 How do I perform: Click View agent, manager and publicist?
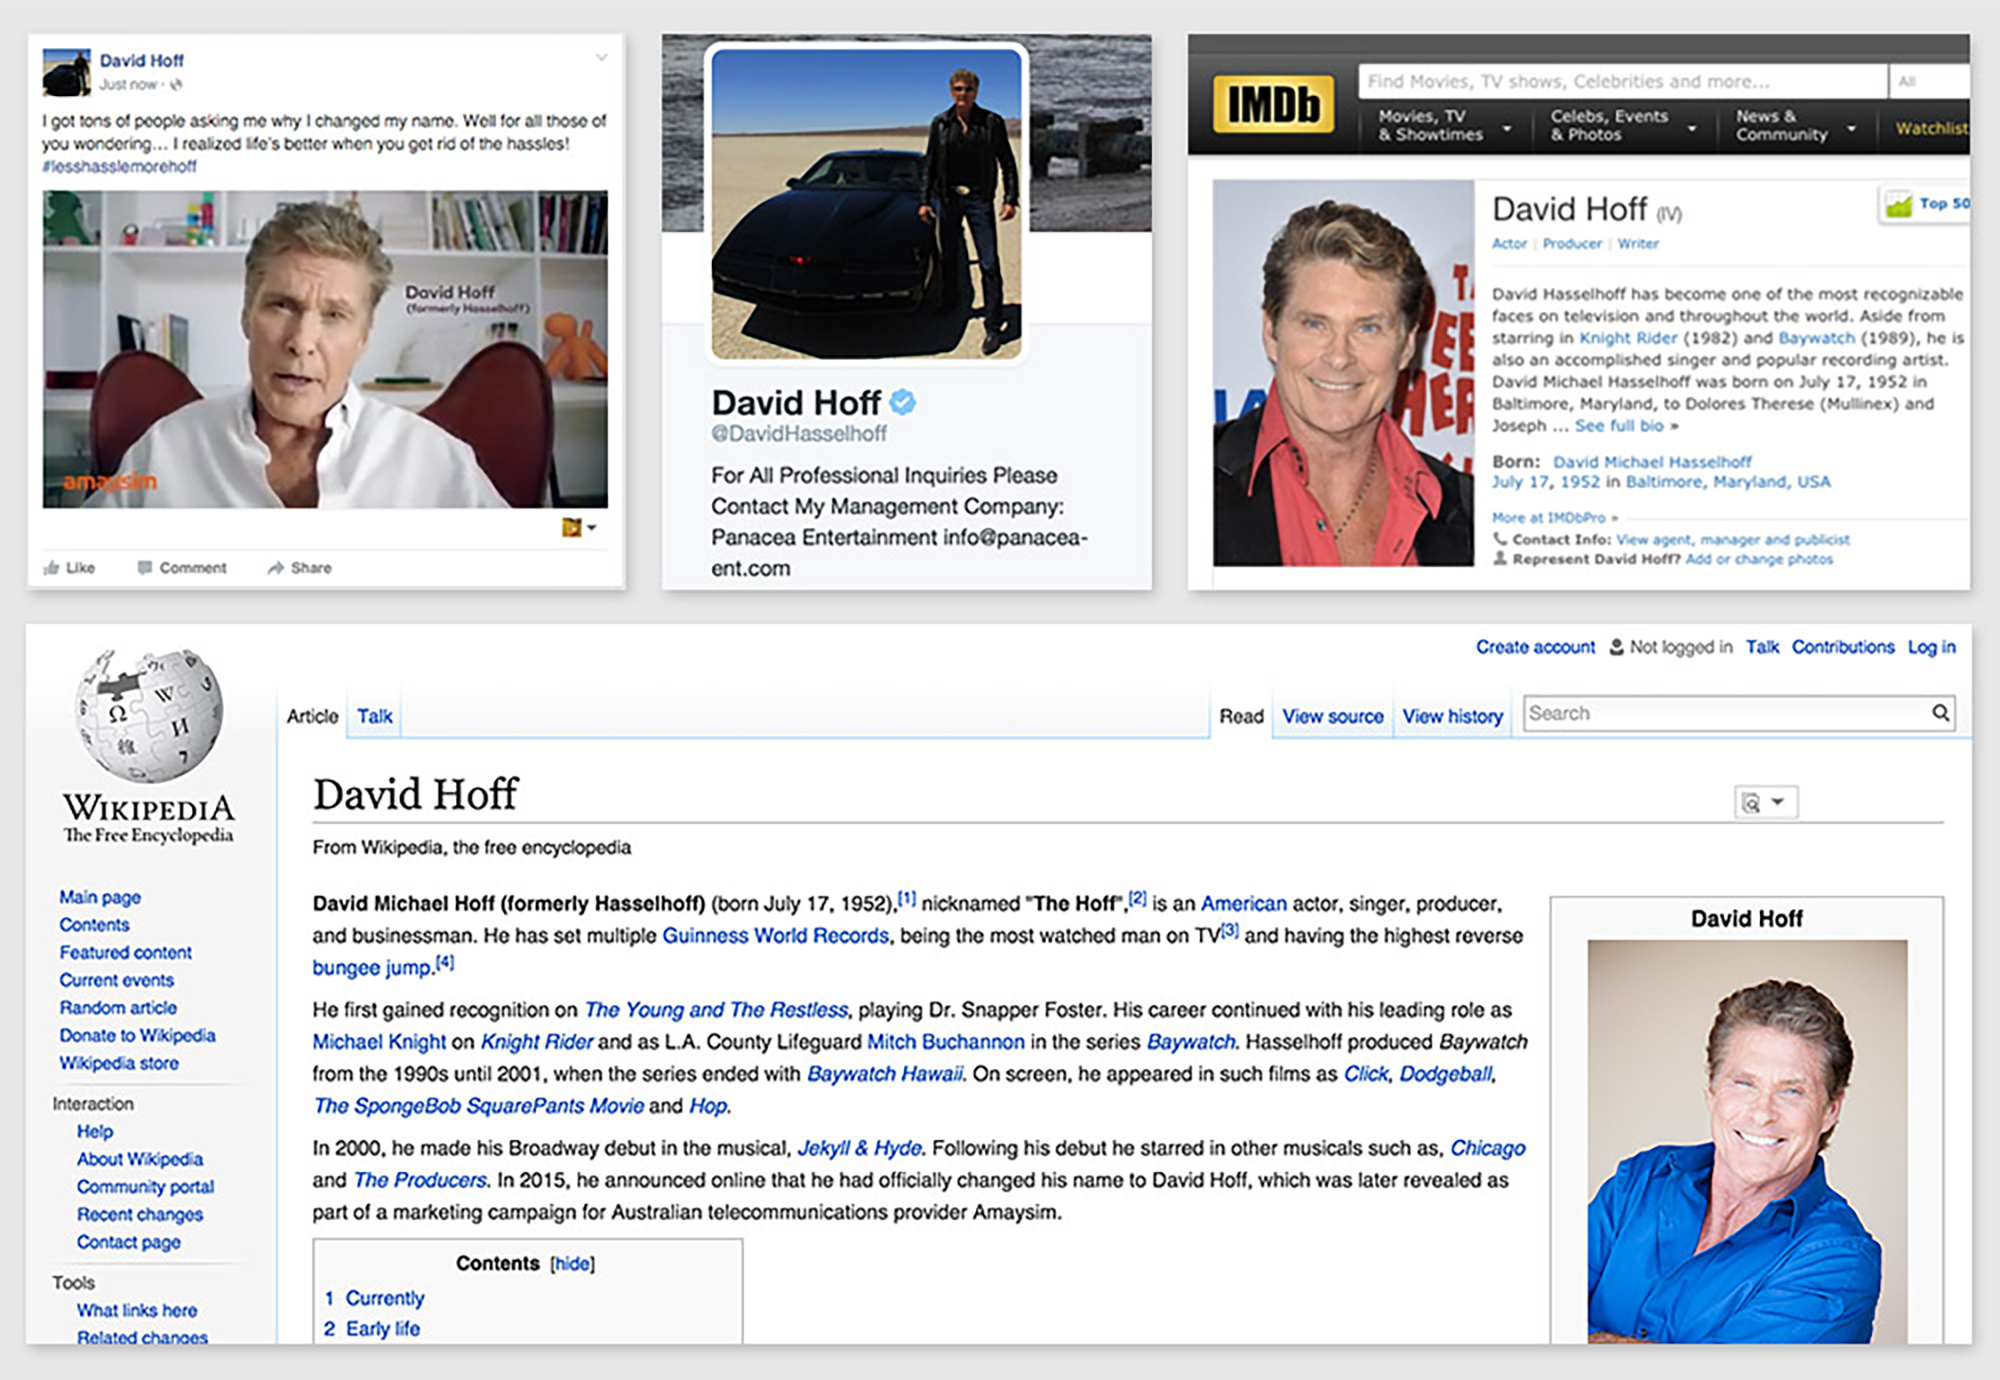tap(1733, 539)
